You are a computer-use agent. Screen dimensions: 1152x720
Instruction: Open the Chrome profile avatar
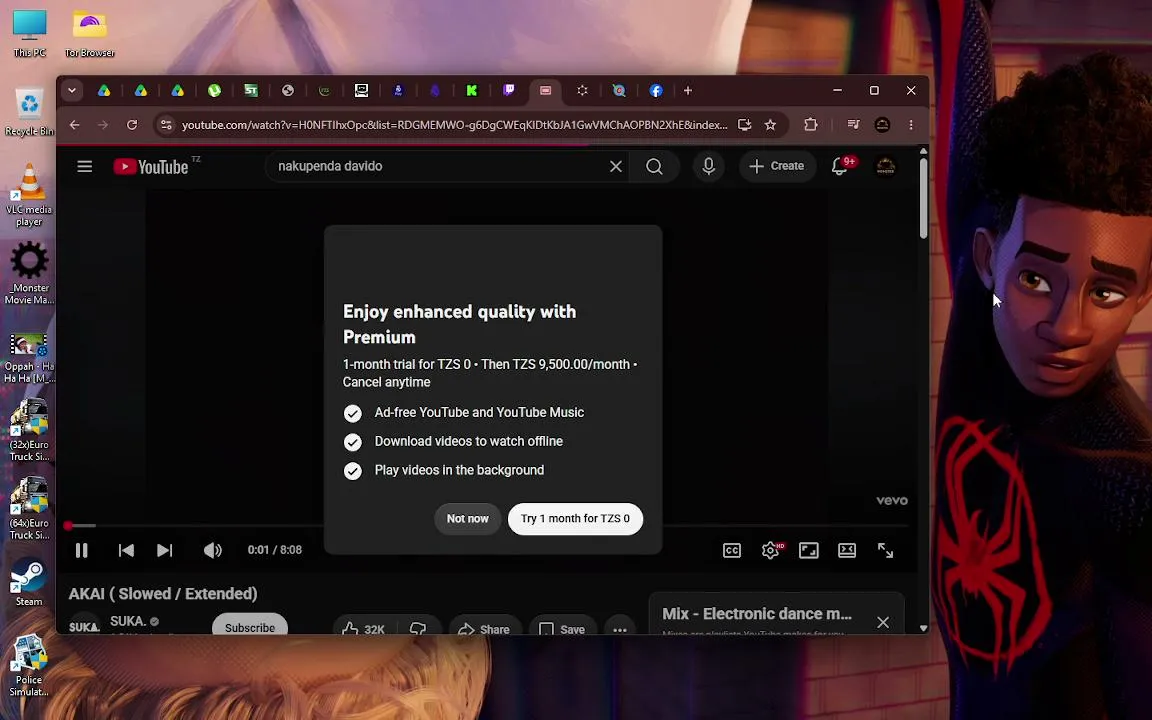click(x=882, y=125)
